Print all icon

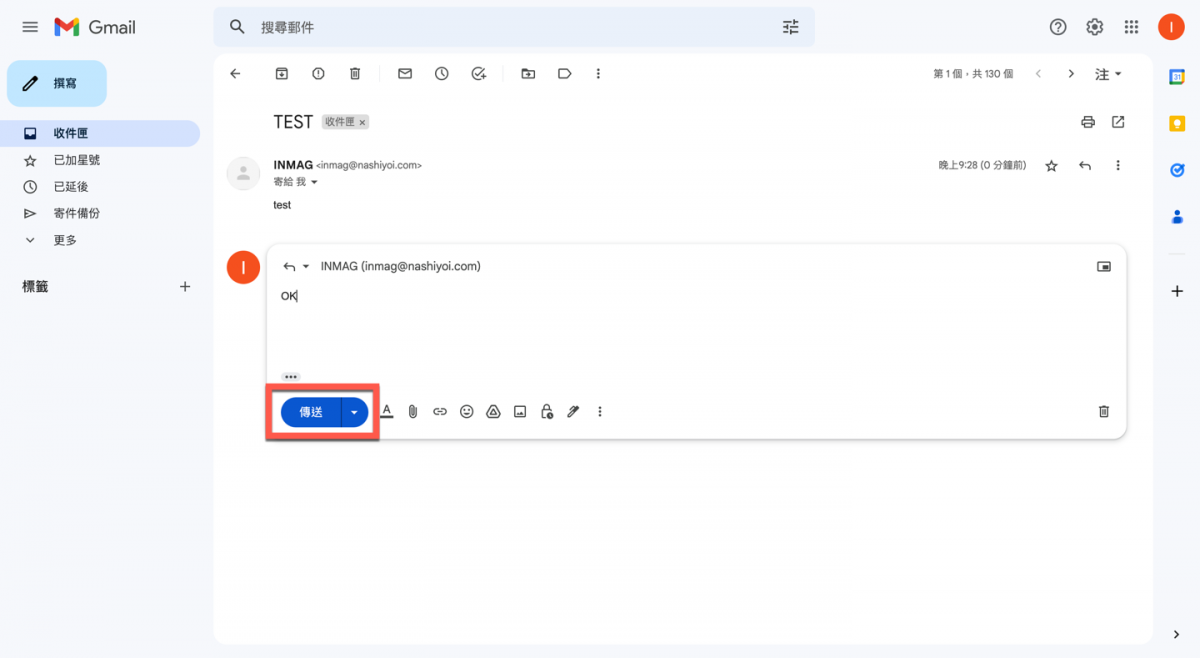1088,122
